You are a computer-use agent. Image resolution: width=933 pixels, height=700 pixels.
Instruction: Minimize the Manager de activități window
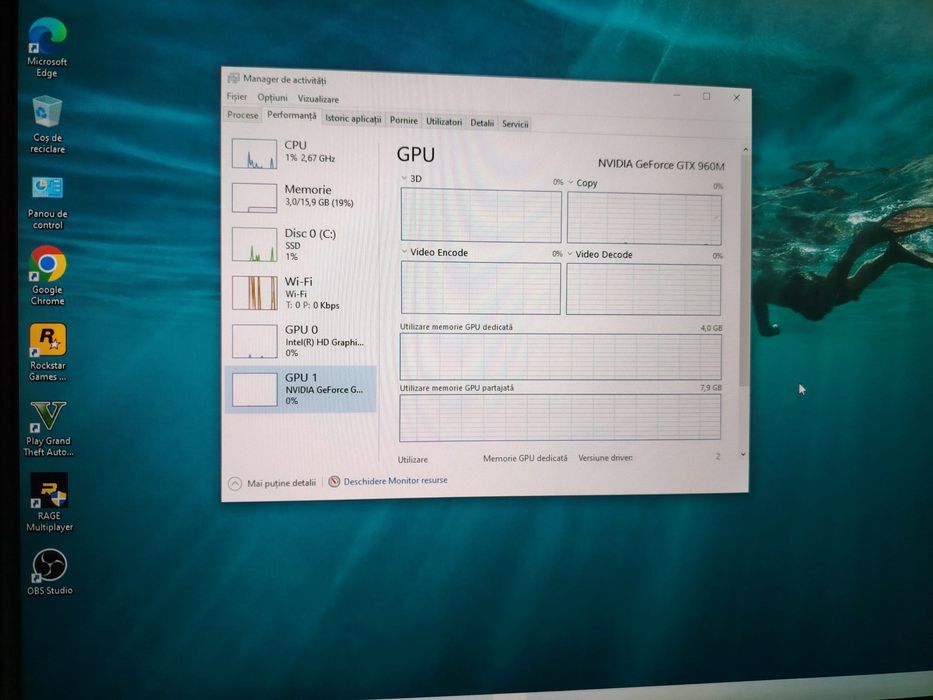[677, 95]
